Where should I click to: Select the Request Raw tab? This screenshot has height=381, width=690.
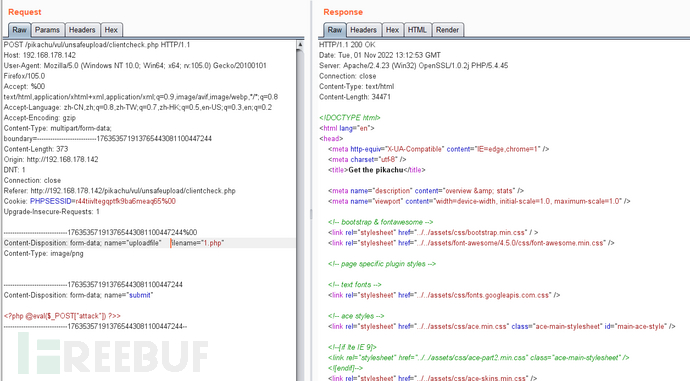(x=19, y=30)
